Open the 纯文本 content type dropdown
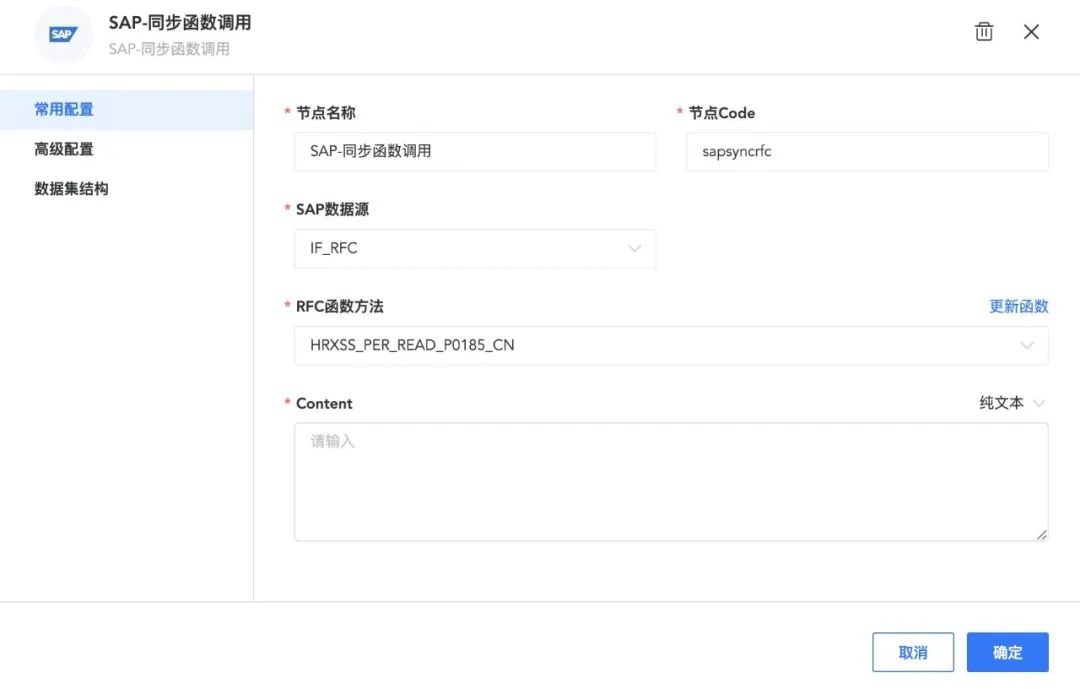Viewport: 1080px width, 689px height. (1012, 403)
